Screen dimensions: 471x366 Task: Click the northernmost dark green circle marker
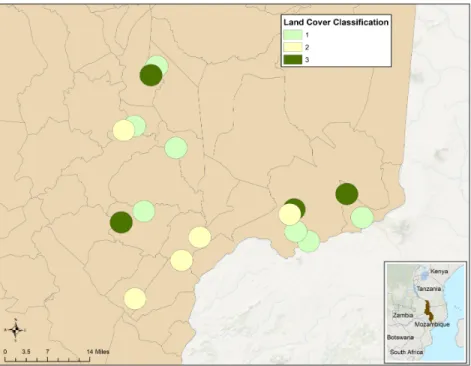click(151, 75)
